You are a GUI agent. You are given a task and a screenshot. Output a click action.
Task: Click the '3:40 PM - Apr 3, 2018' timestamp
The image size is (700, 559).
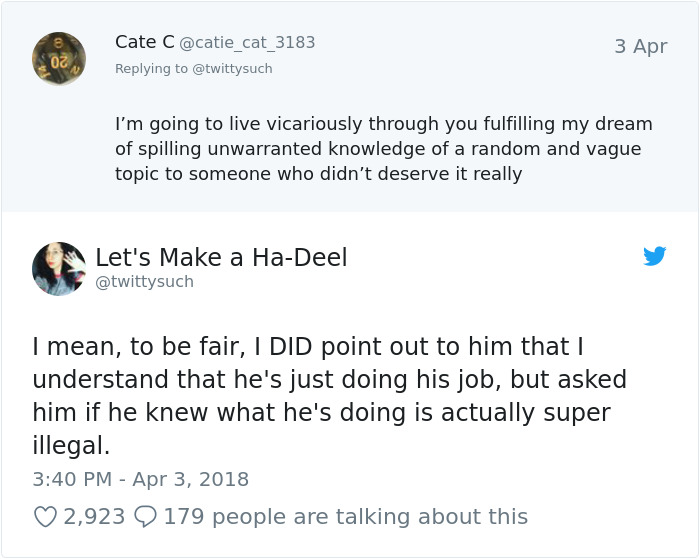[x=140, y=480]
